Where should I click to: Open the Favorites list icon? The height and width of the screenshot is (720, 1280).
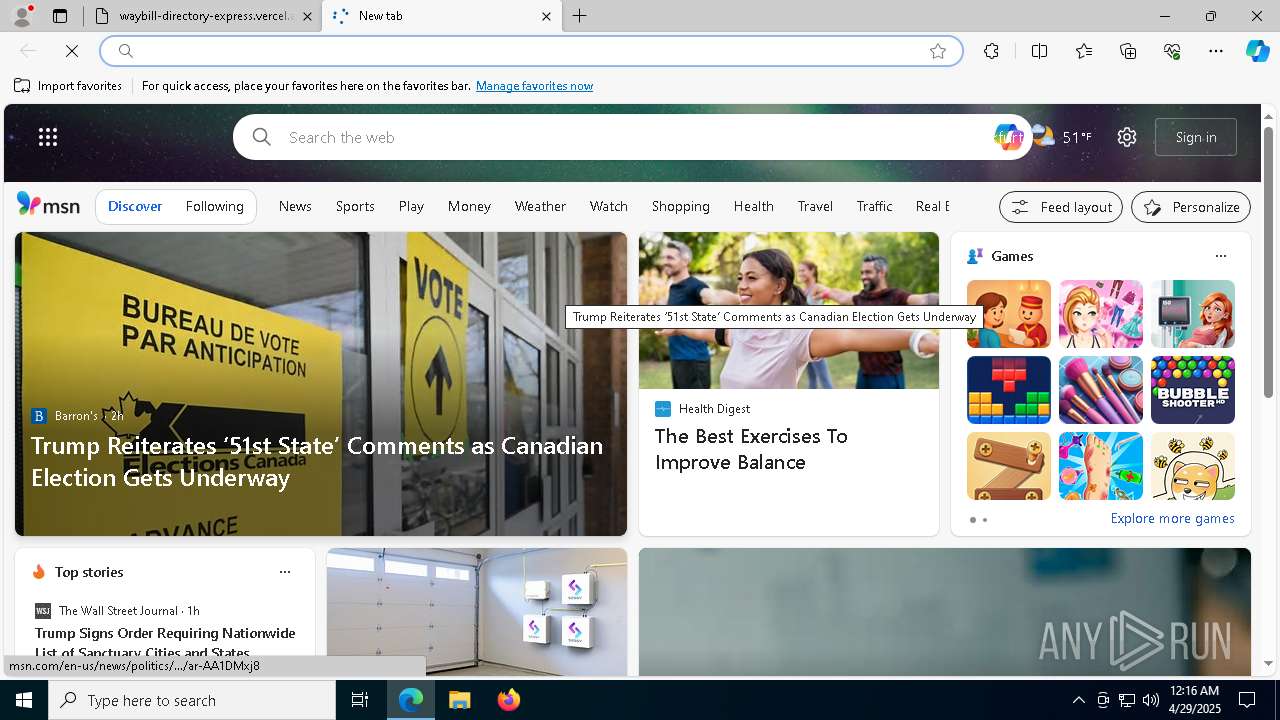point(1084,51)
